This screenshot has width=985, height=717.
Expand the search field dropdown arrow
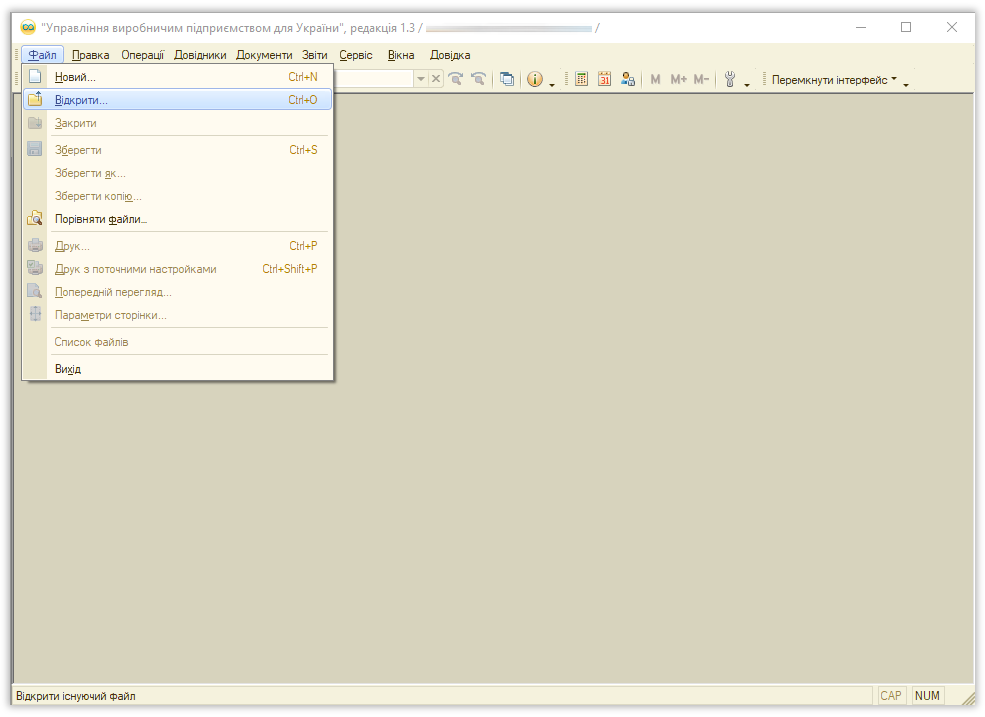click(421, 79)
